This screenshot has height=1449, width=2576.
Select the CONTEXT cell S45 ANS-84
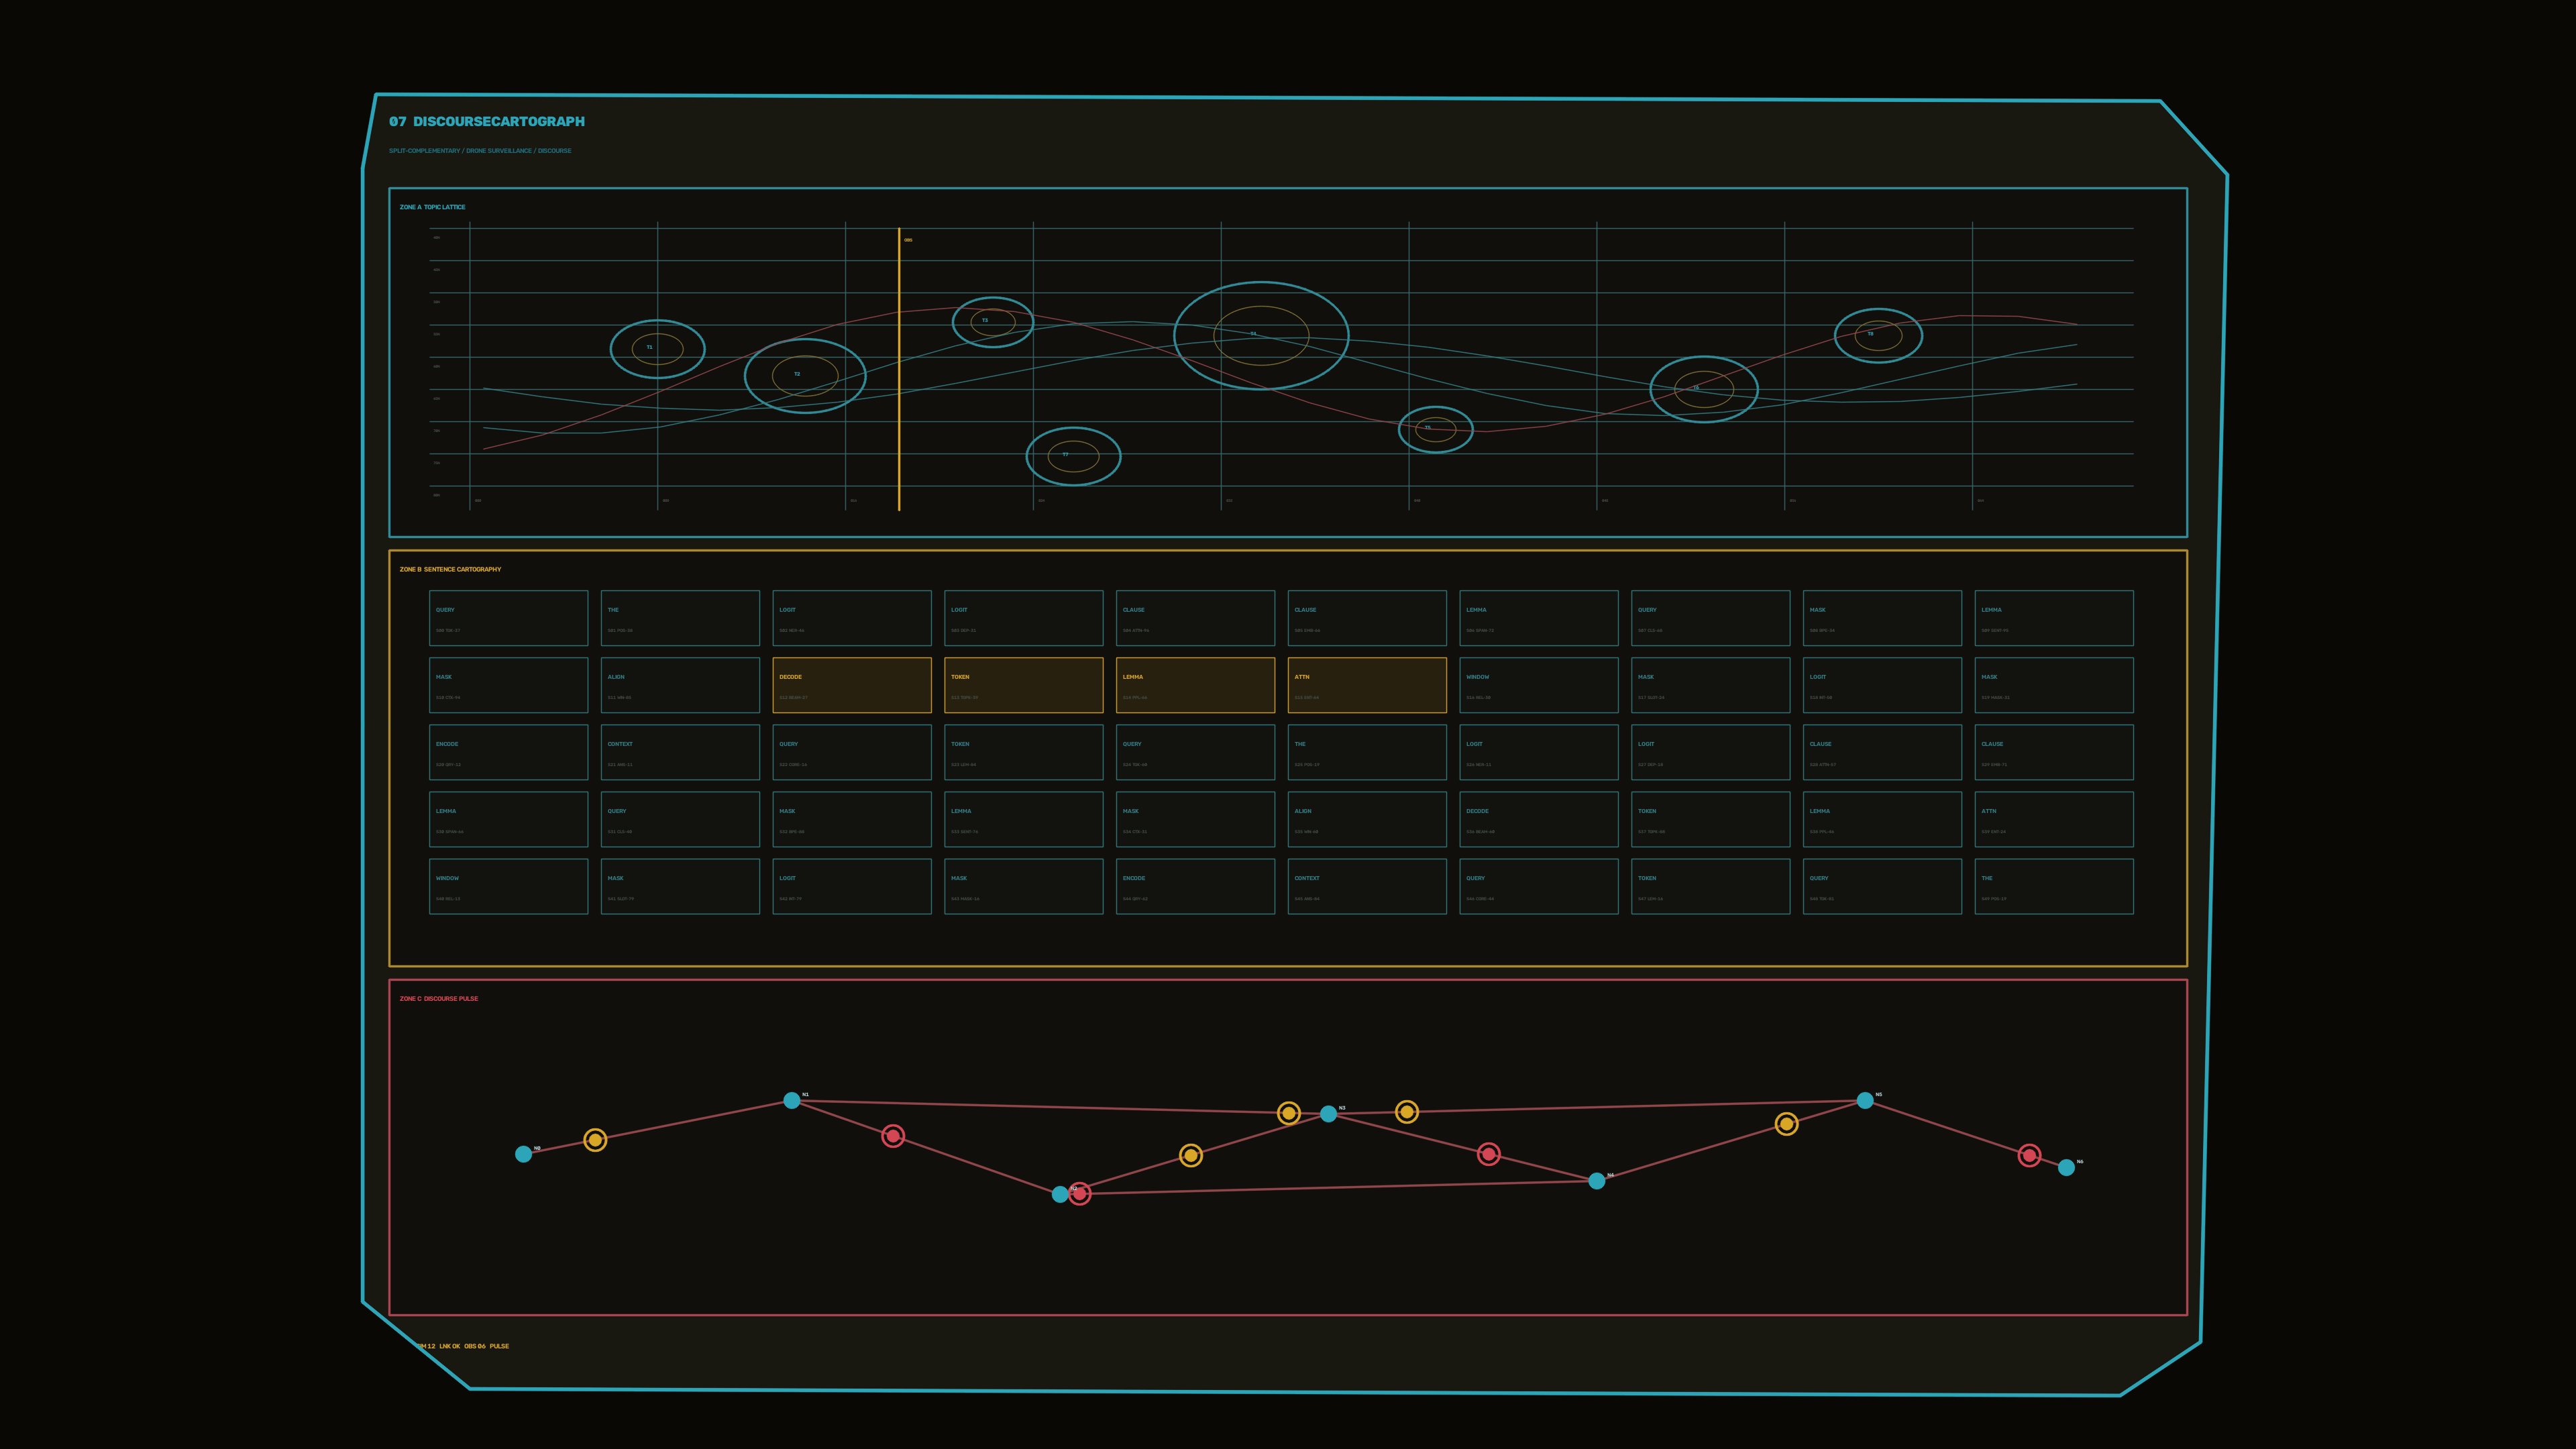click(x=1367, y=886)
